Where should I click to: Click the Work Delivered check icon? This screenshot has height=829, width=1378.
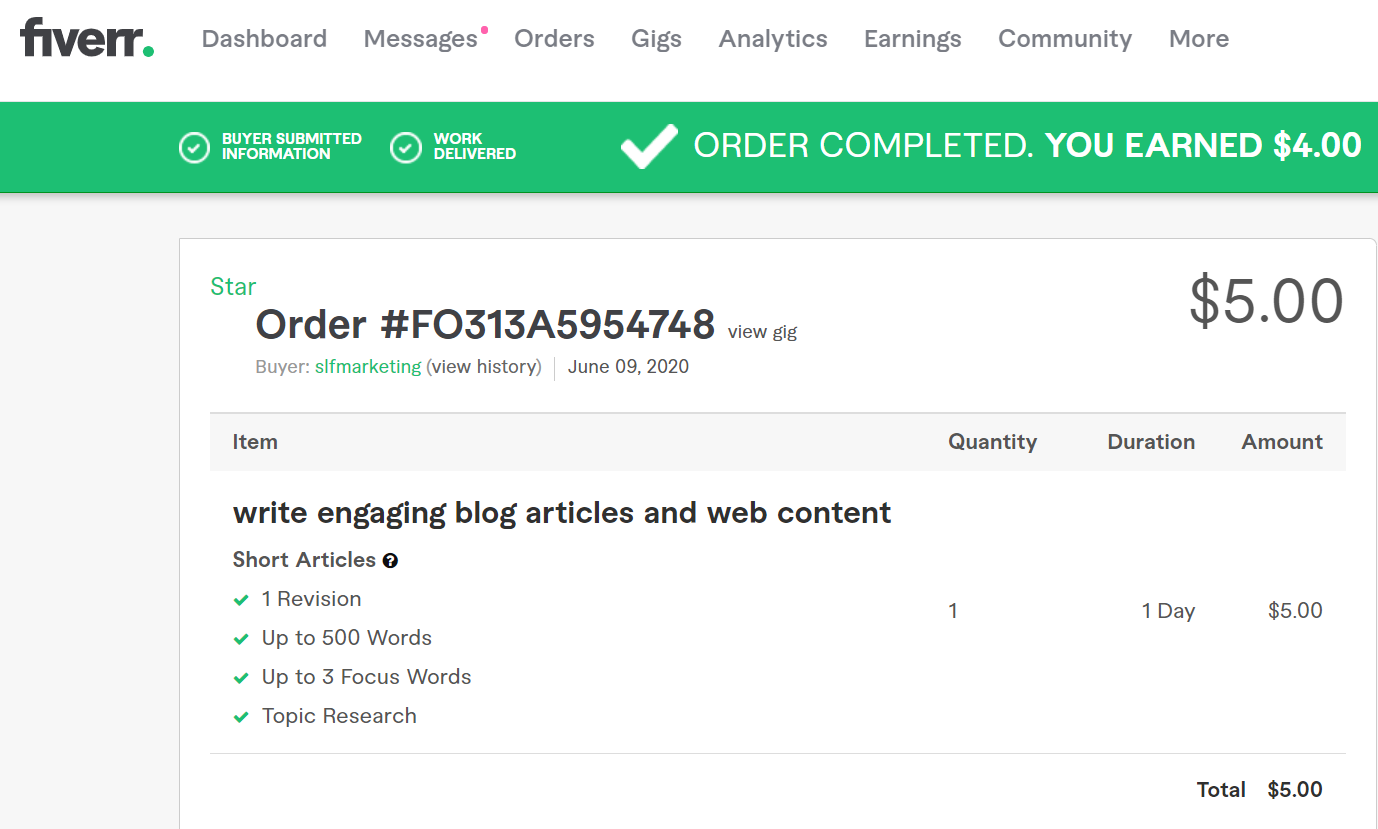pyautogui.click(x=405, y=147)
